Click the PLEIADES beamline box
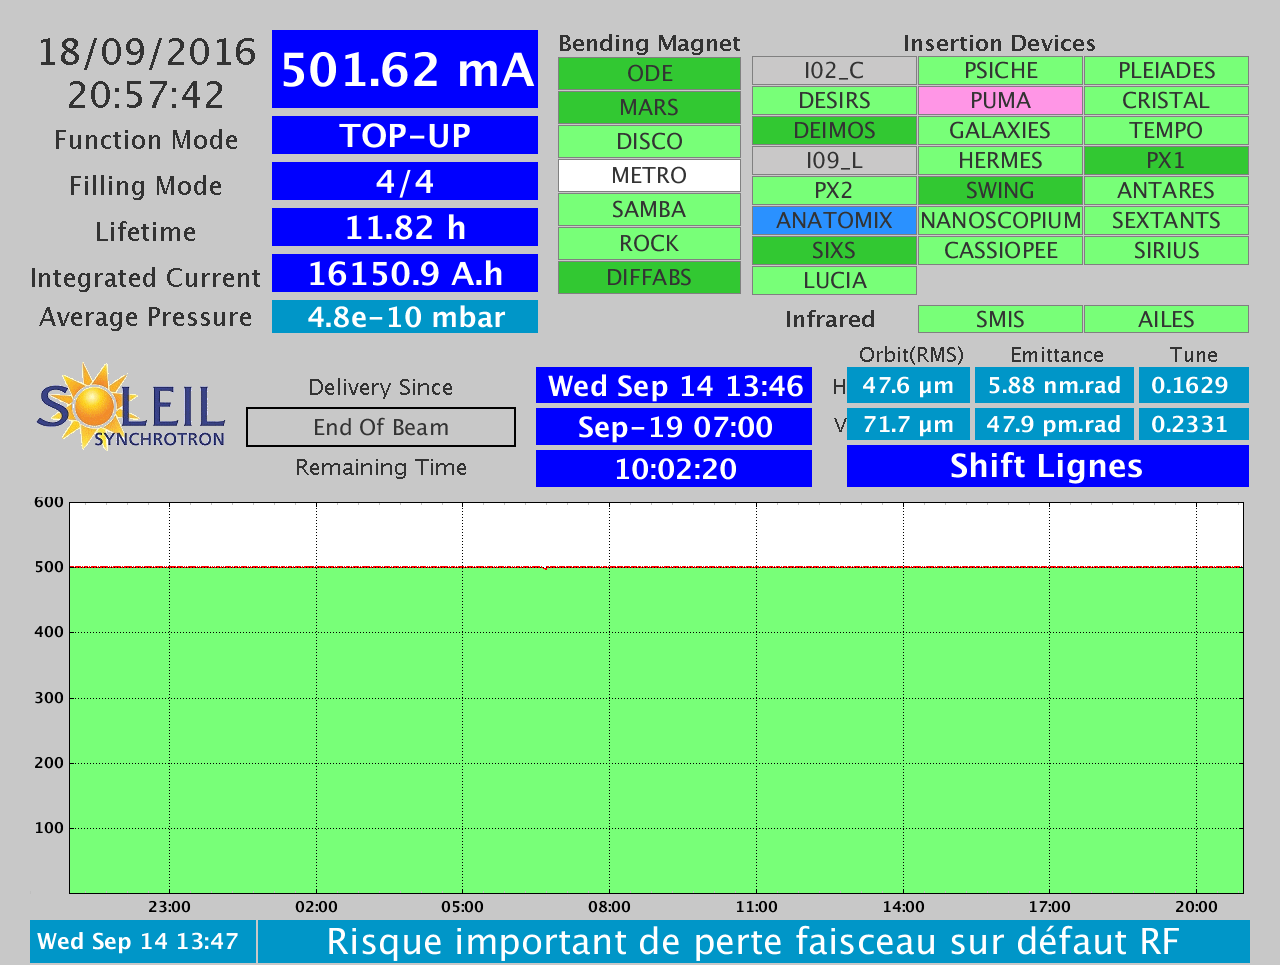Image resolution: width=1280 pixels, height=965 pixels. click(x=1166, y=71)
